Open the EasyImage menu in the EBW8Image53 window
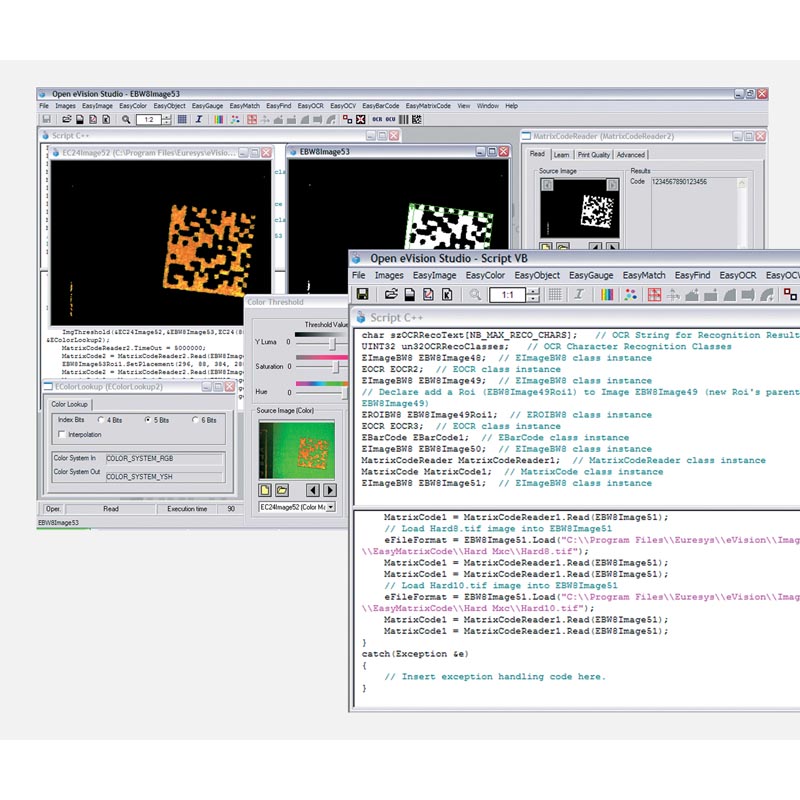This screenshot has width=800, height=800. [97, 106]
